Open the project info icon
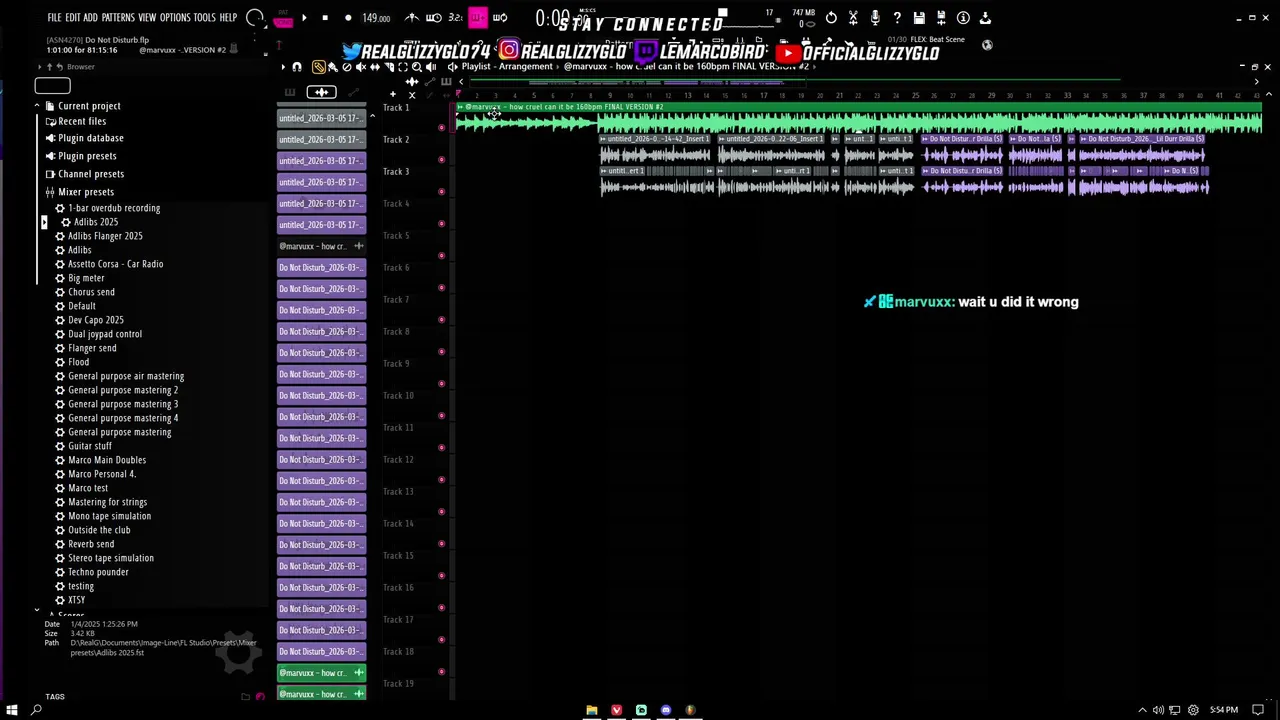The image size is (1280, 720). (963, 18)
